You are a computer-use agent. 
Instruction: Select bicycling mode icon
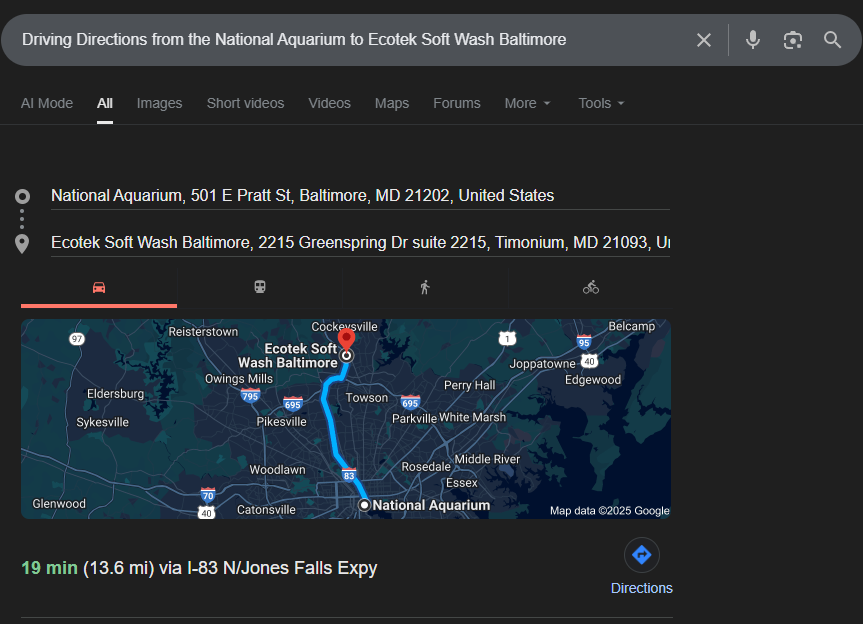coord(591,287)
